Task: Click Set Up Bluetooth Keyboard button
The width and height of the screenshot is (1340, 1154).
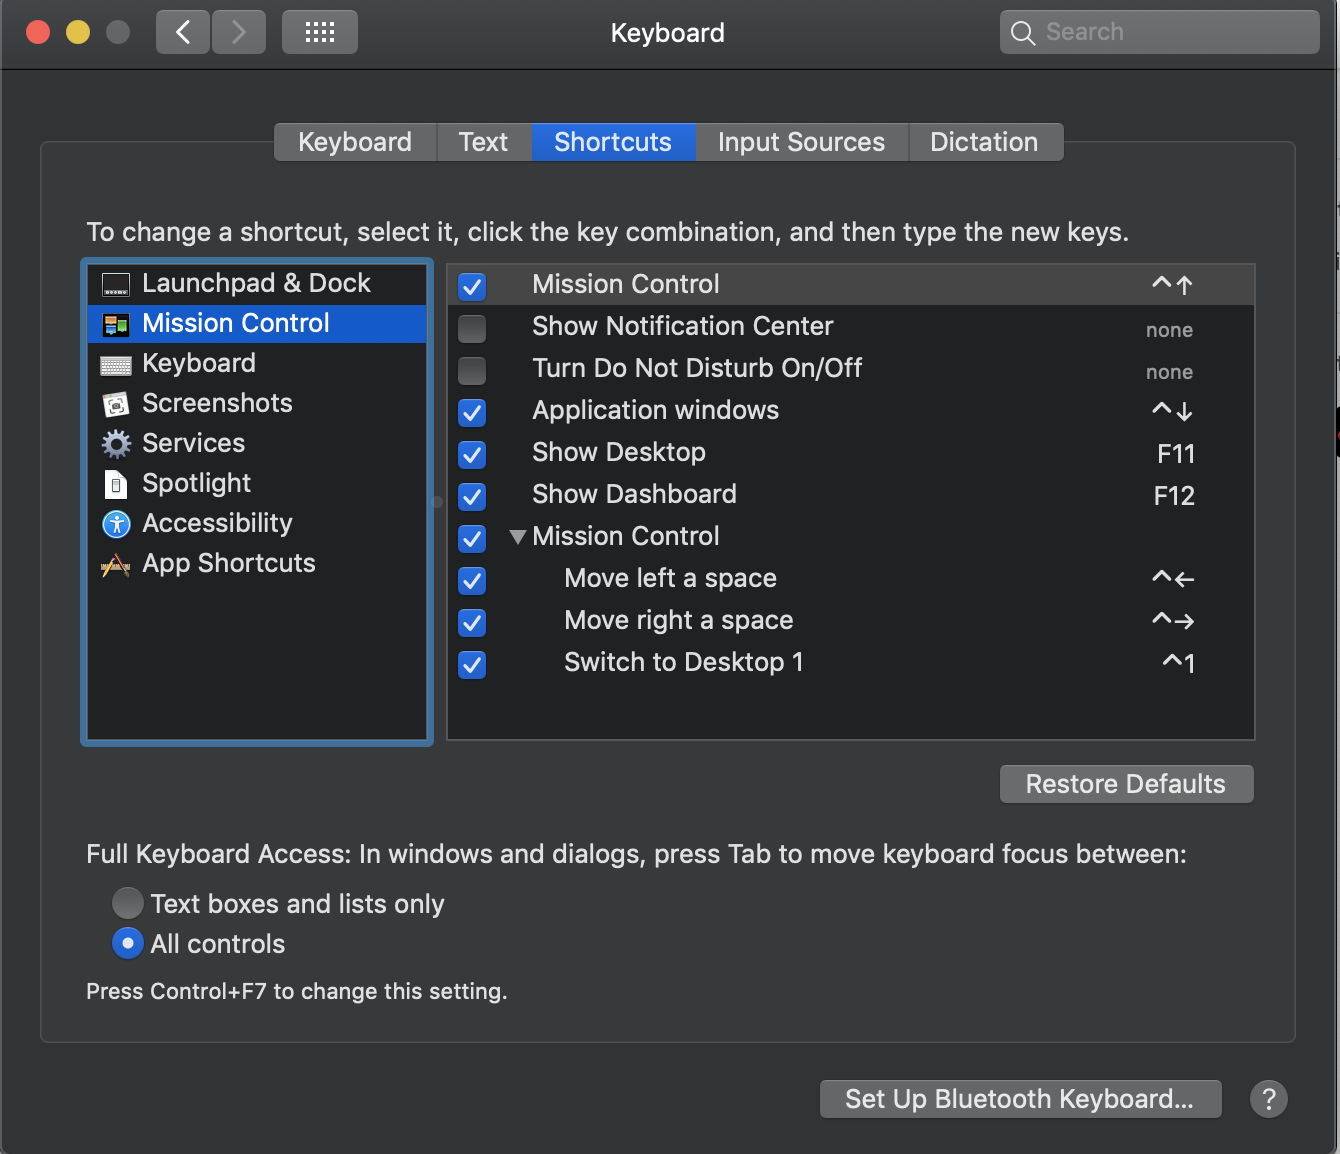Action: [x=1020, y=1099]
